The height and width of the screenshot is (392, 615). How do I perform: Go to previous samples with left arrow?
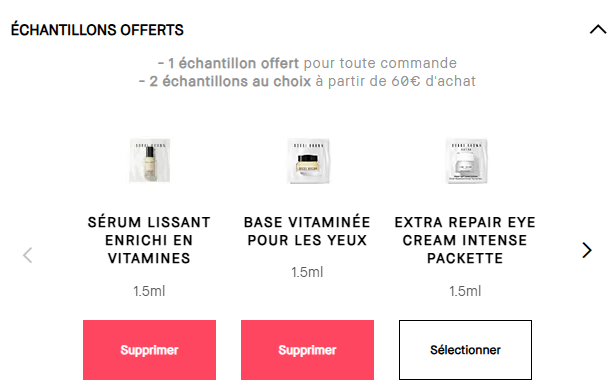(x=27, y=255)
